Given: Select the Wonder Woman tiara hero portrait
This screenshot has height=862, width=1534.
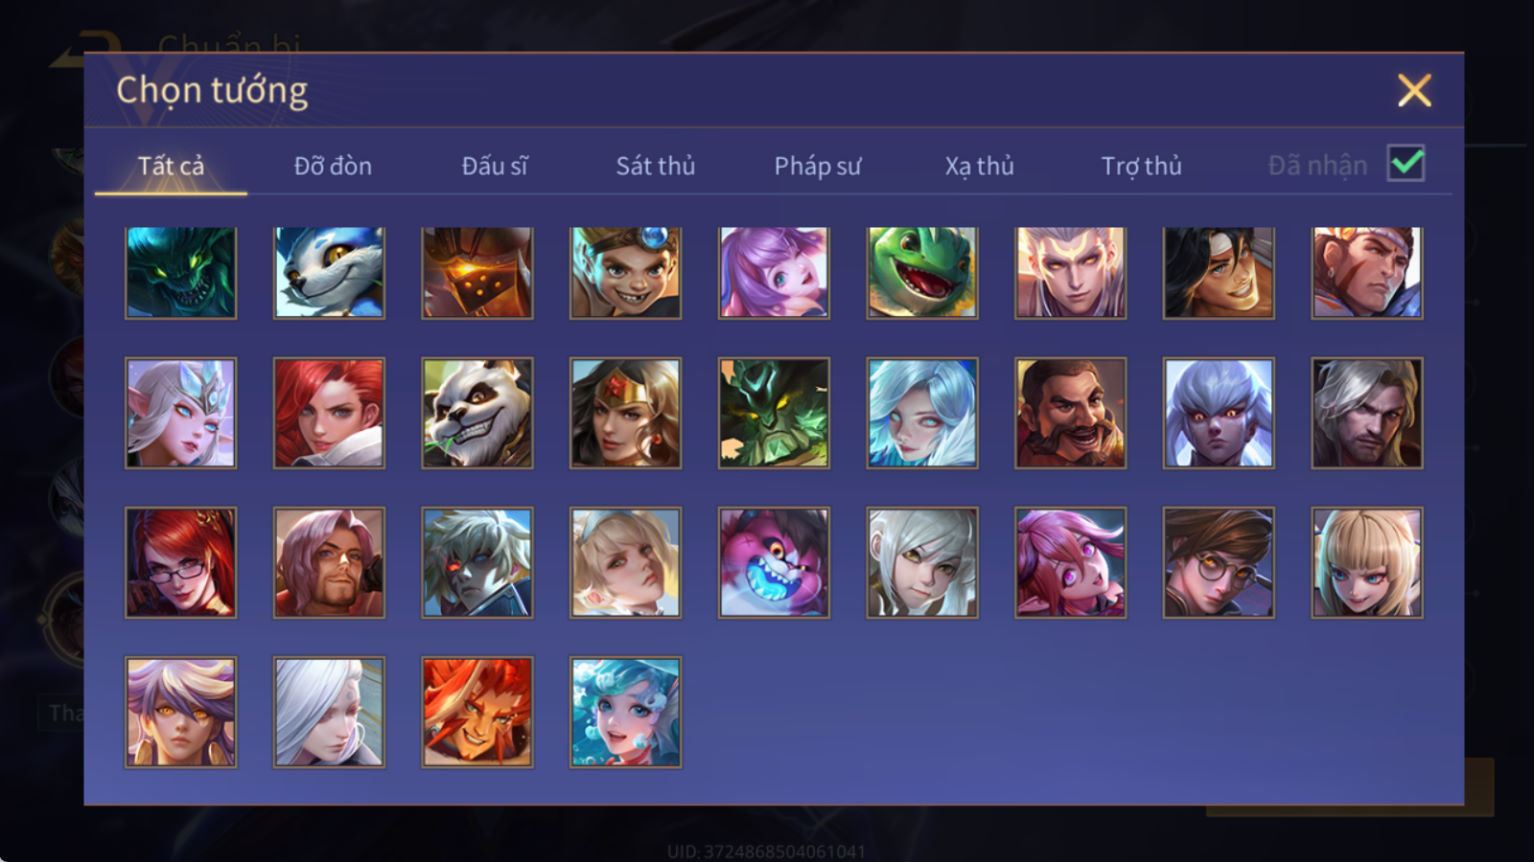Looking at the screenshot, I should click(x=625, y=413).
